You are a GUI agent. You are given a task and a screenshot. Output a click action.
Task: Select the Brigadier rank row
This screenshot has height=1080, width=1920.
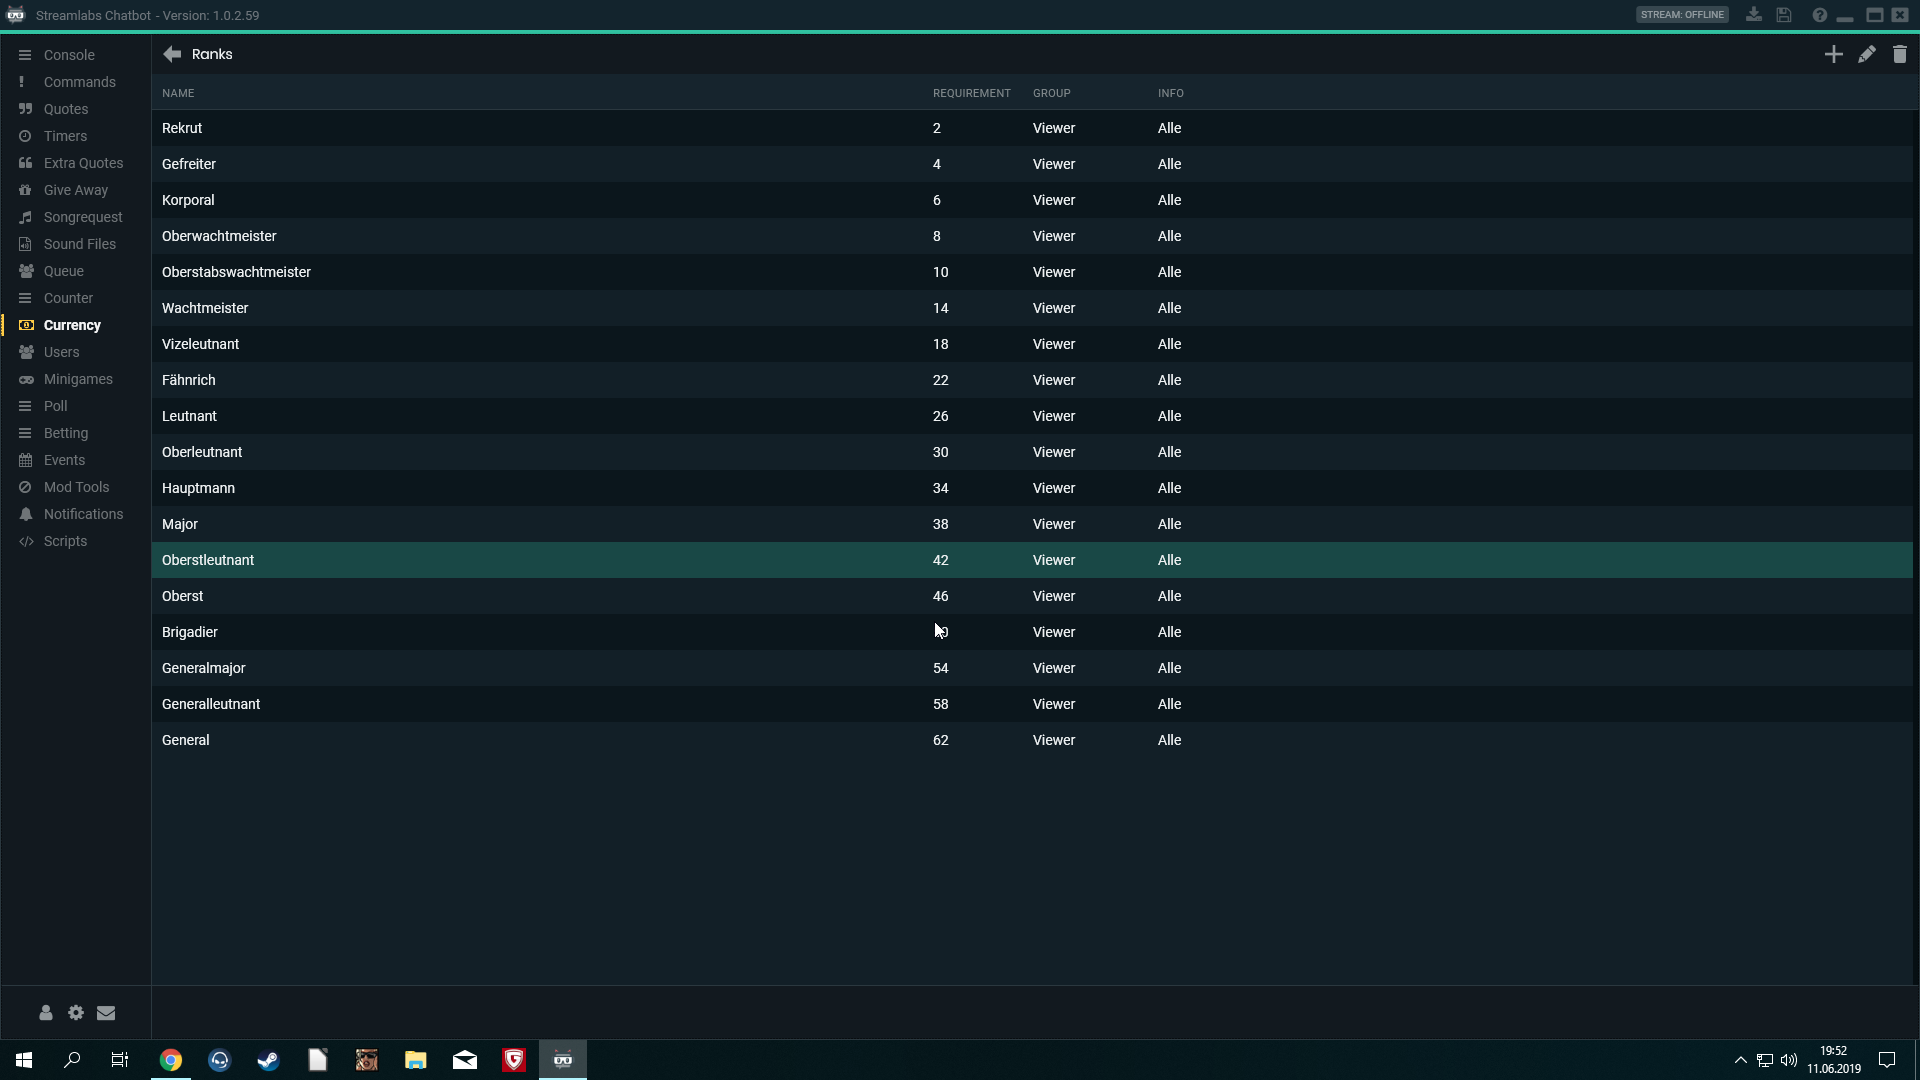(190, 632)
